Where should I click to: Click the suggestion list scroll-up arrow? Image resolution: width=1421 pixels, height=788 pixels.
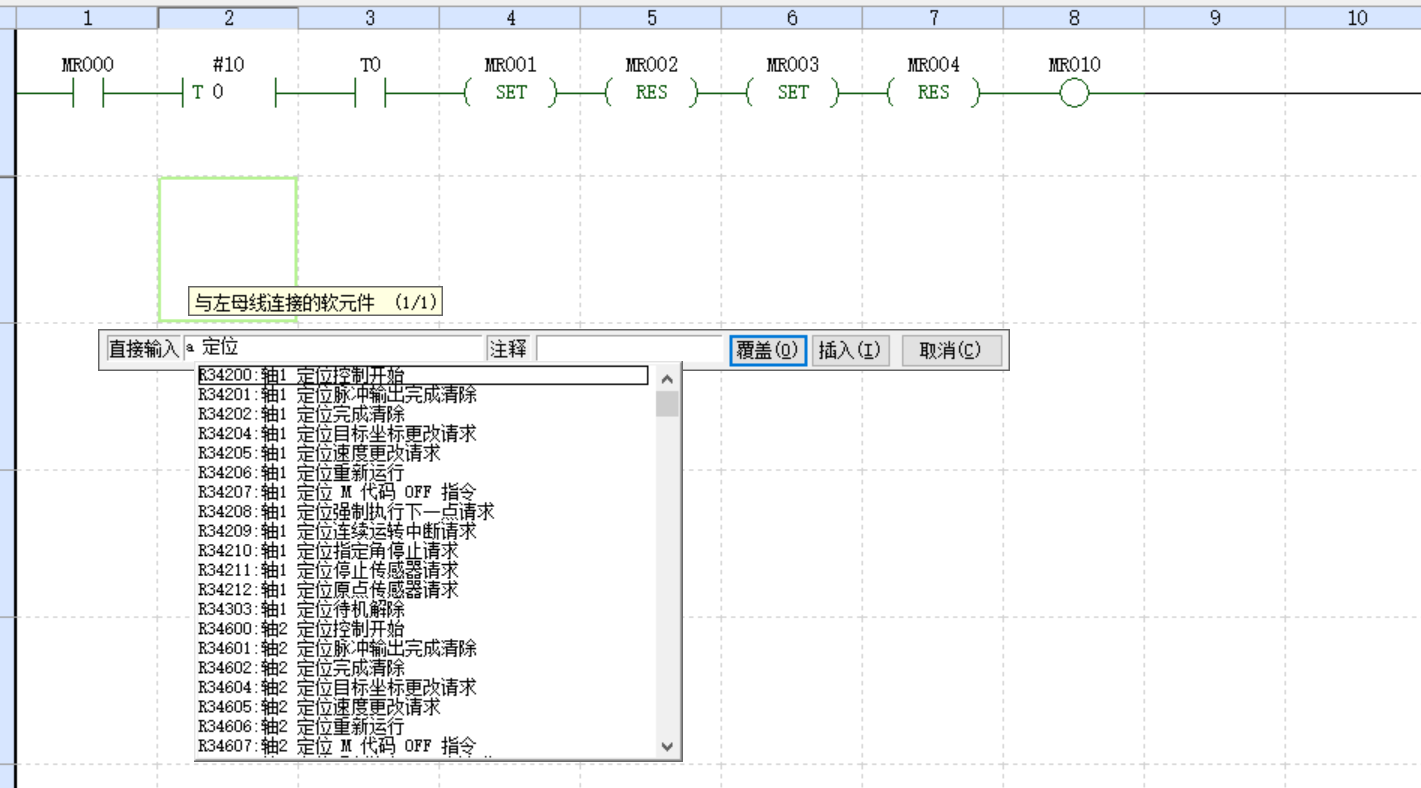click(x=668, y=379)
